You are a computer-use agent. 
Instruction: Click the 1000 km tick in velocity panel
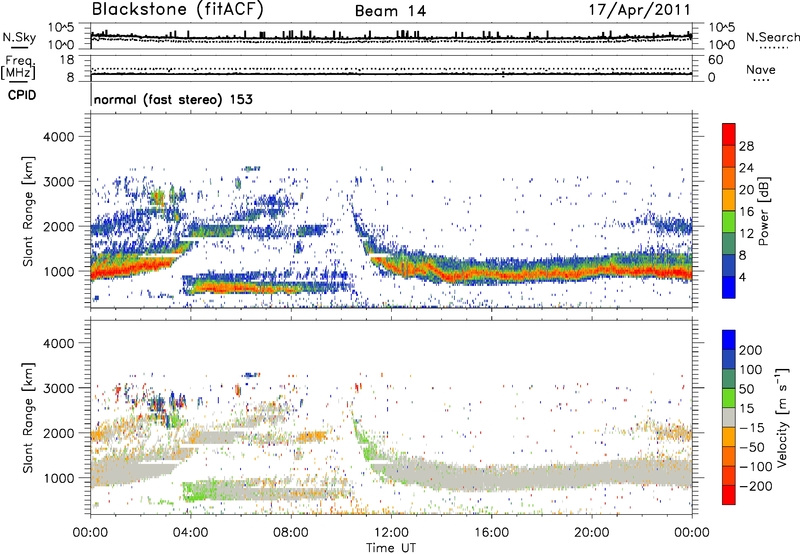coord(58,478)
